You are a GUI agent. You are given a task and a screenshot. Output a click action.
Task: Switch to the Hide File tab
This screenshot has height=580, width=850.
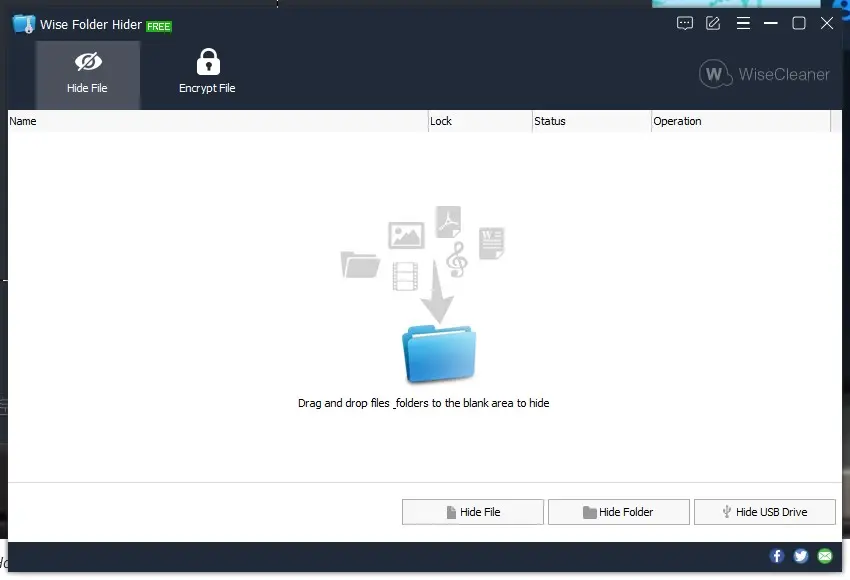coord(88,75)
